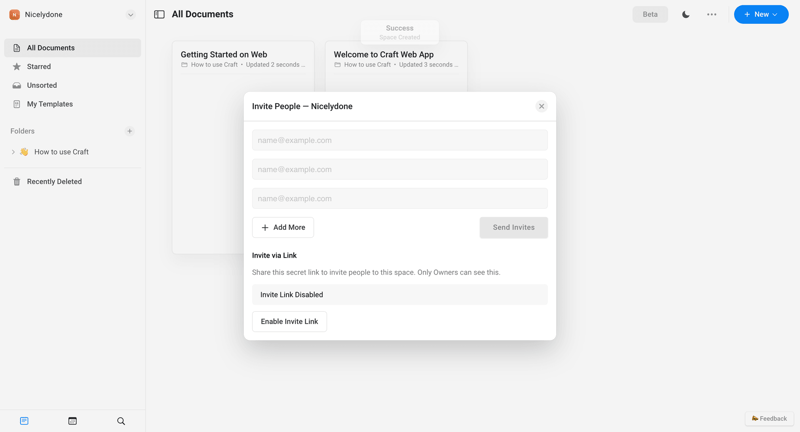
Task: Click the Feedback button
Action: coord(769,419)
